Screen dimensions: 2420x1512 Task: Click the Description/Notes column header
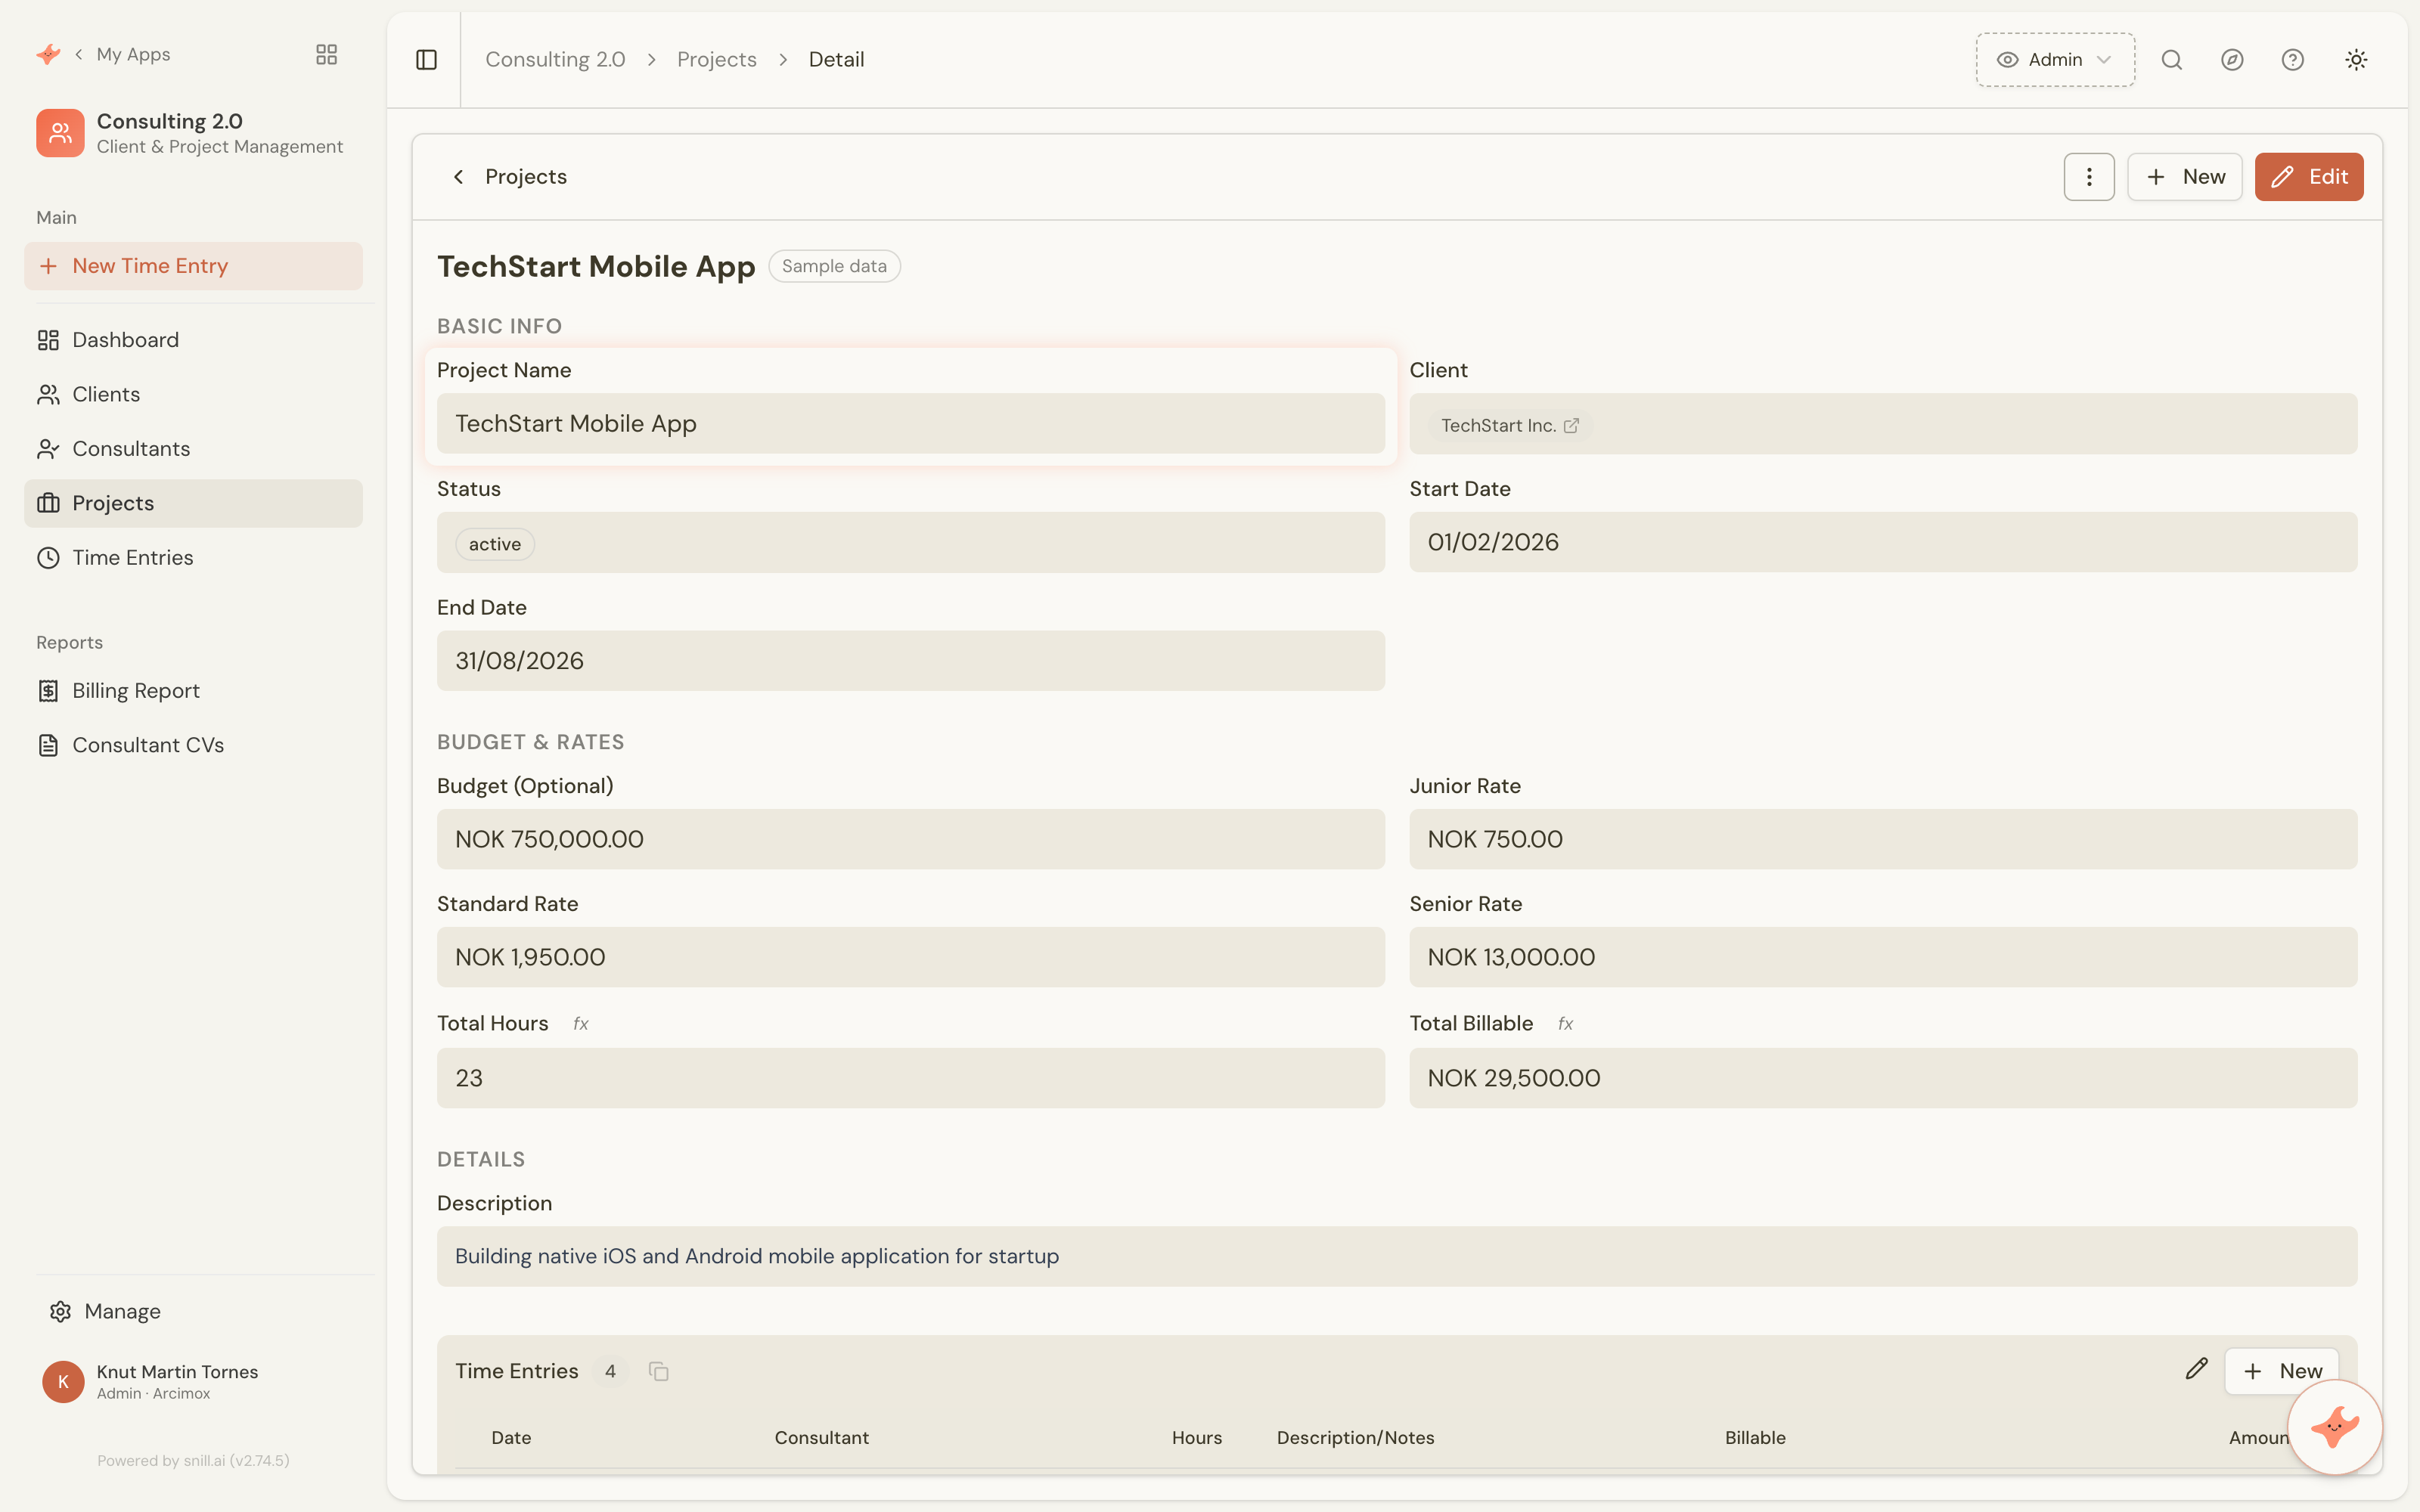pos(1355,1437)
